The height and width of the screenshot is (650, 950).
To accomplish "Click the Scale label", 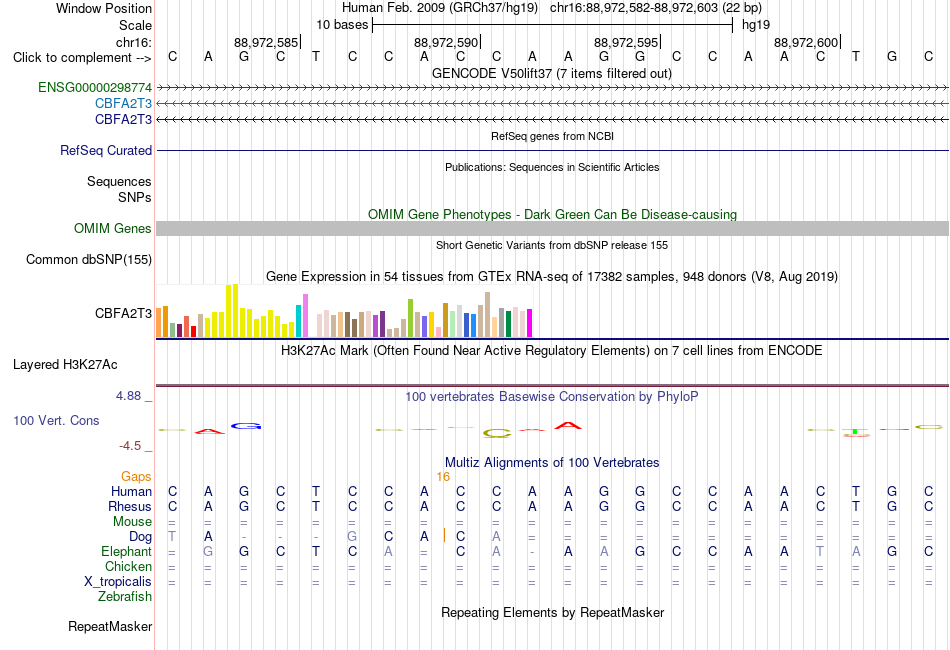I will click(x=135, y=25).
